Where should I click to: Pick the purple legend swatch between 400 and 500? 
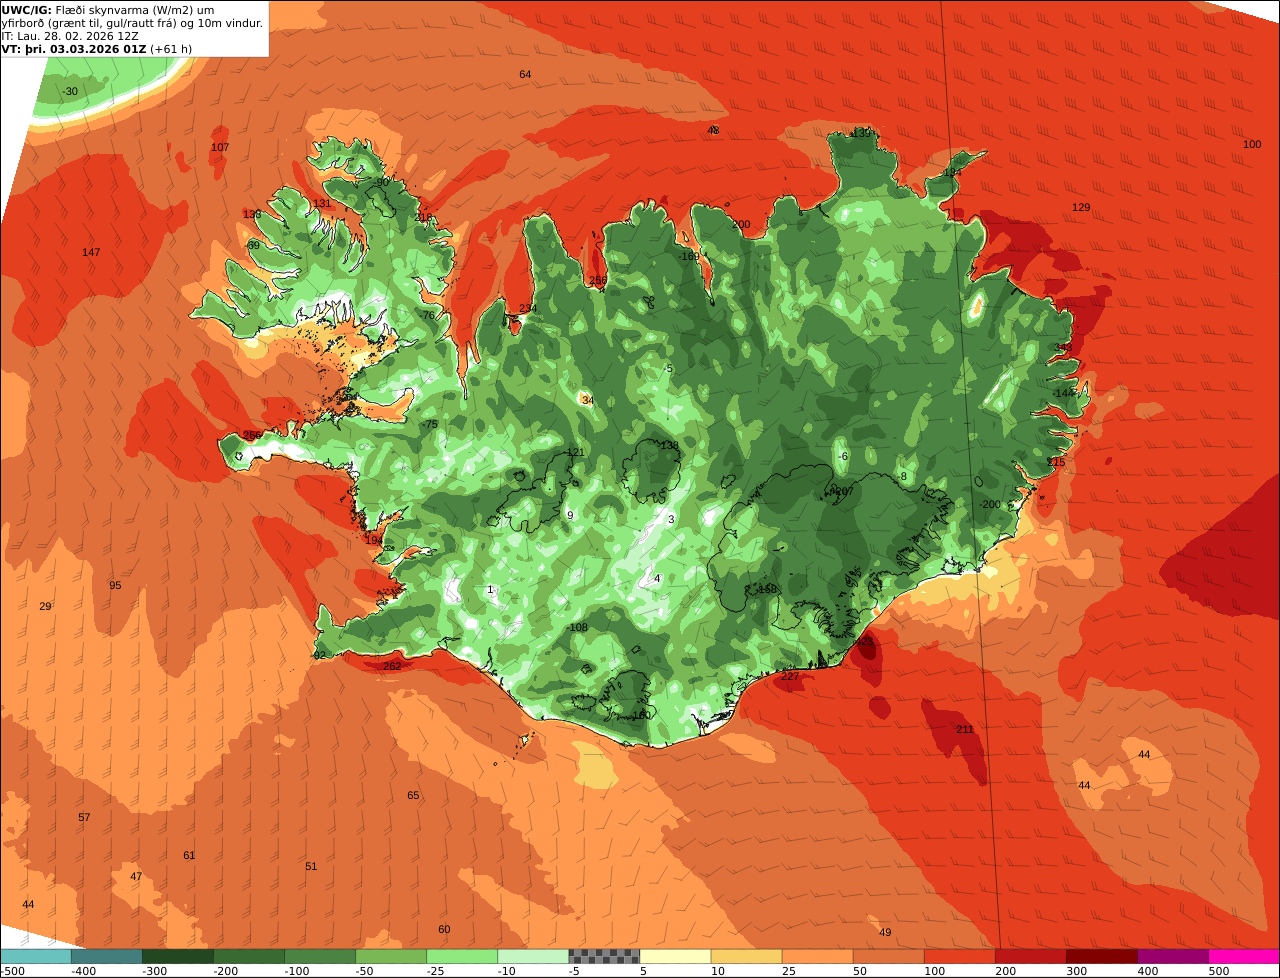[x=1172, y=956]
